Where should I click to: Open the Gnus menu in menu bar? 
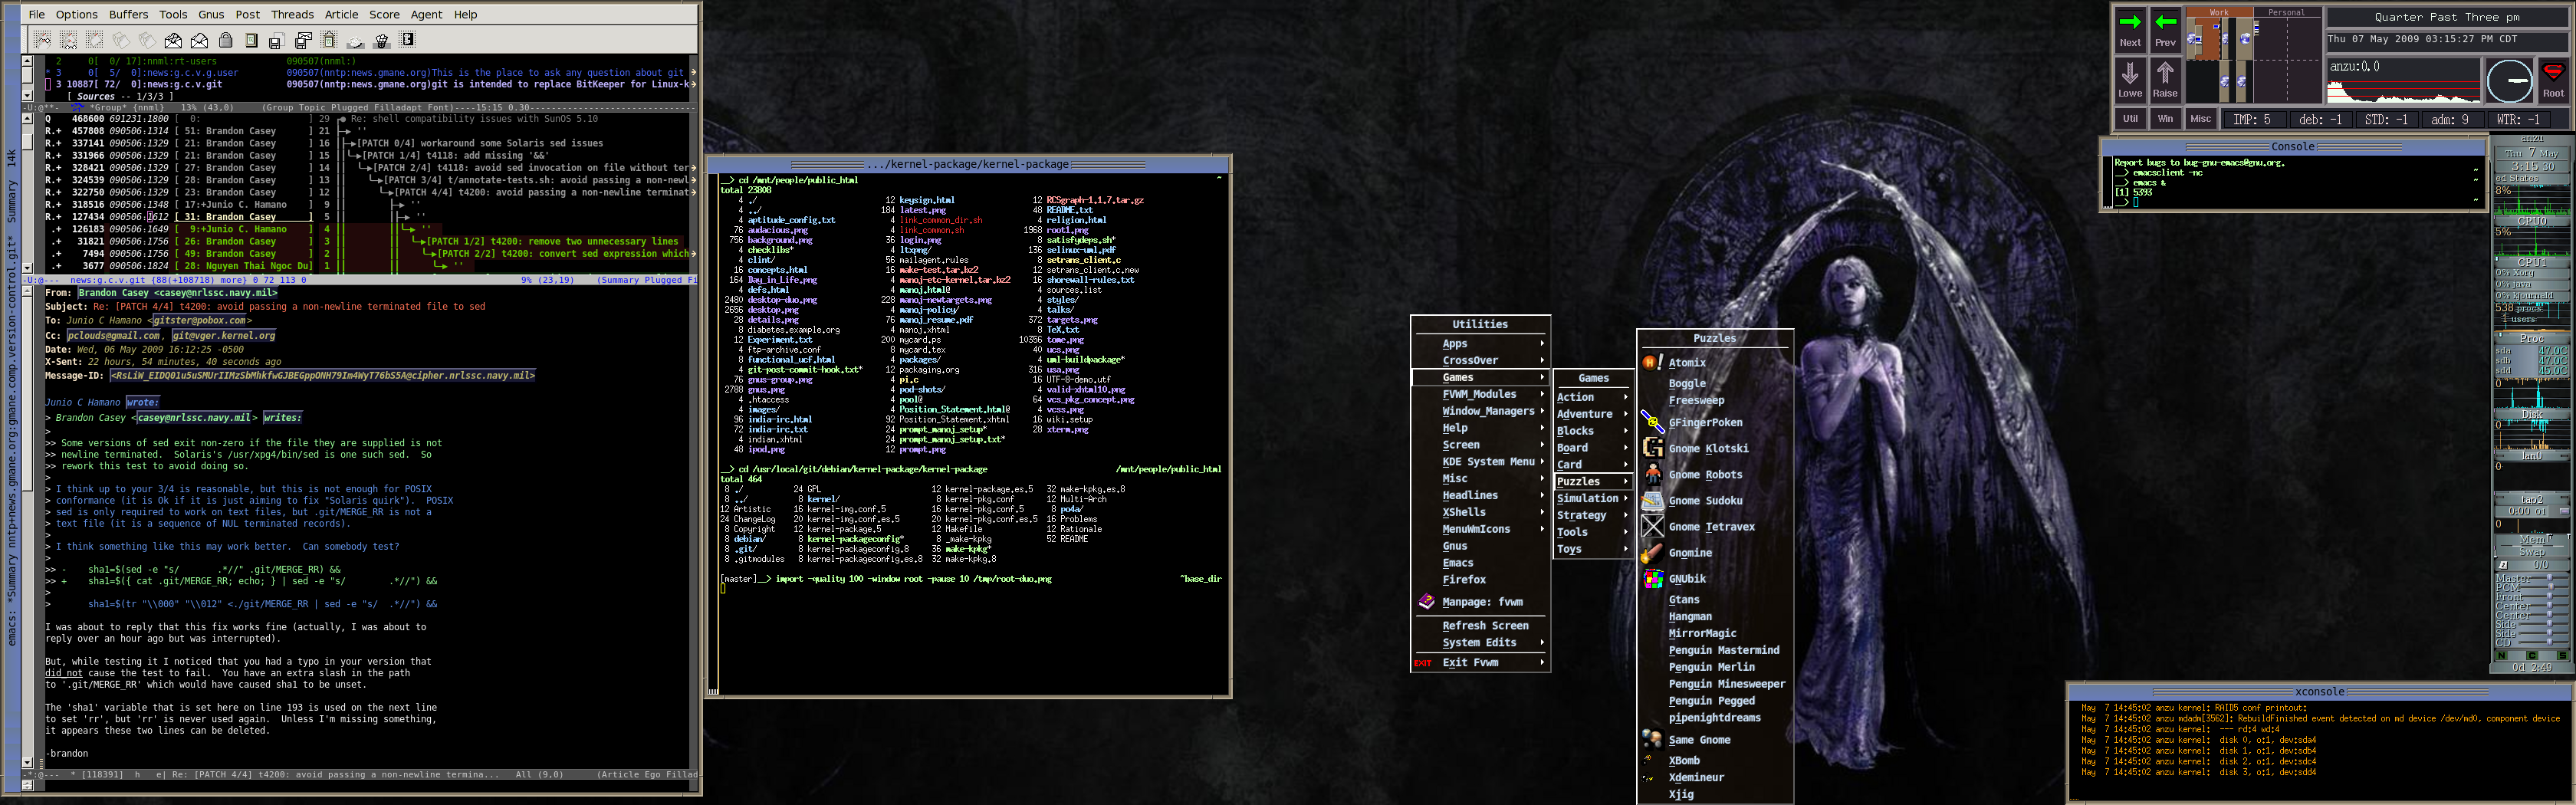211,15
